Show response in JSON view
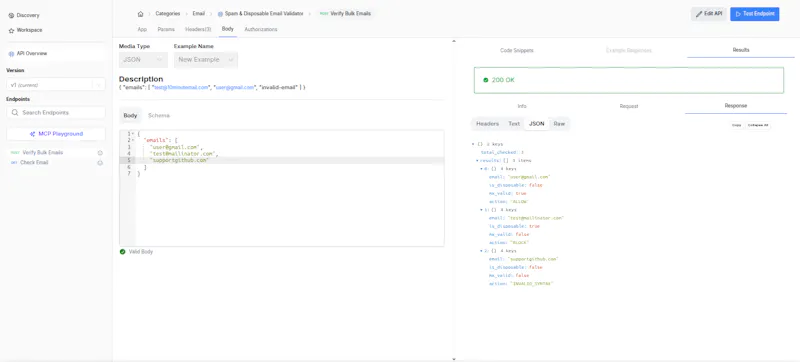Image resolution: width=800 pixels, height=362 pixels. pos(536,124)
